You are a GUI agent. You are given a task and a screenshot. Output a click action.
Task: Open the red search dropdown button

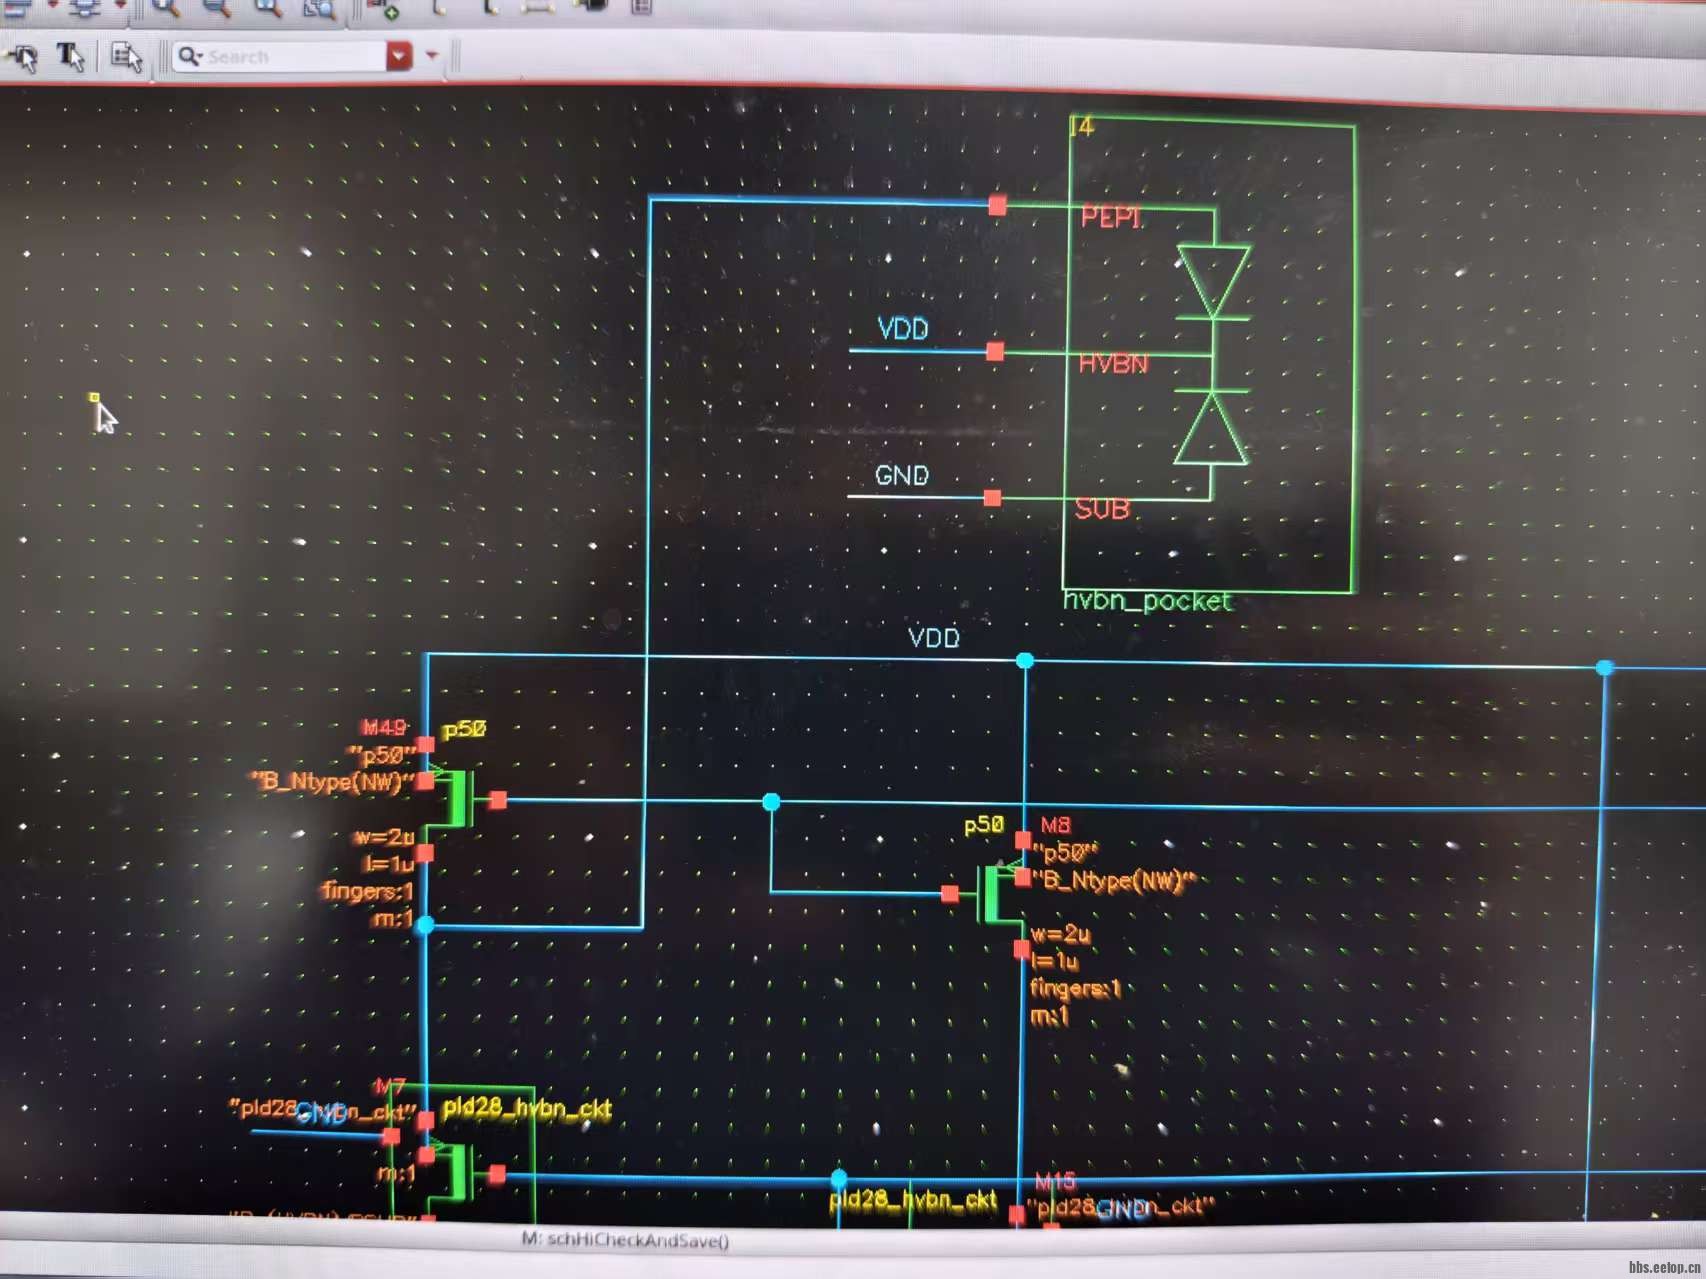coord(399,56)
